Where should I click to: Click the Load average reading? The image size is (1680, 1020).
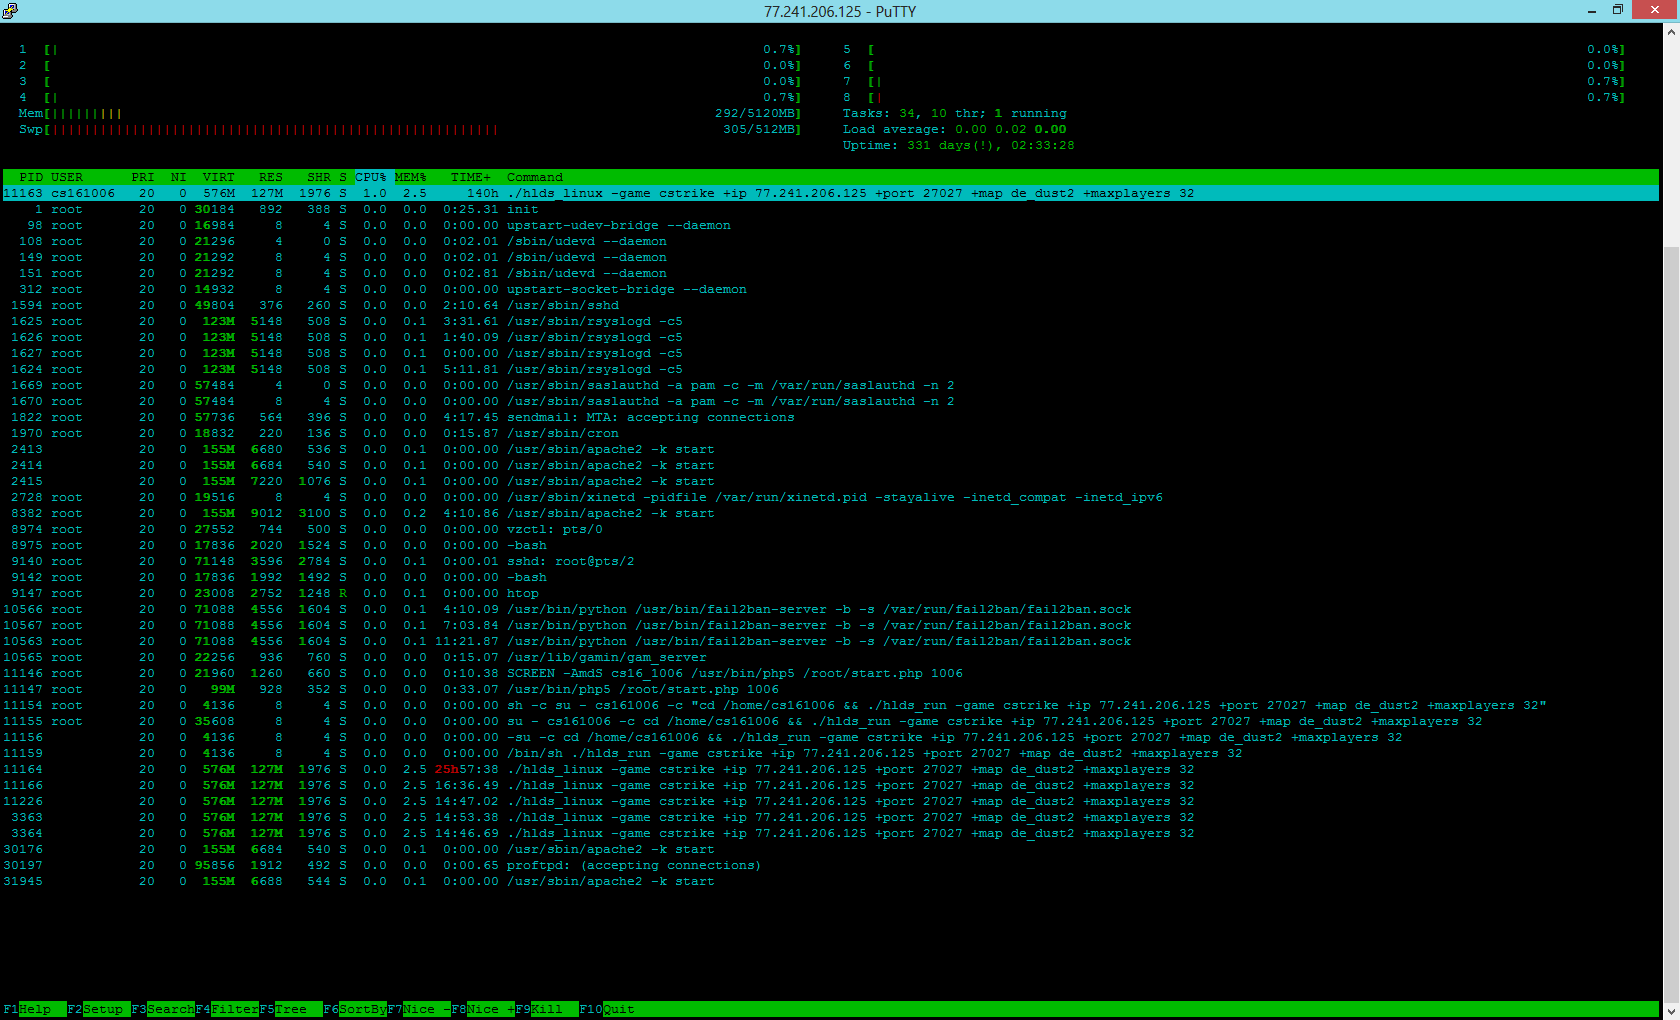[954, 129]
